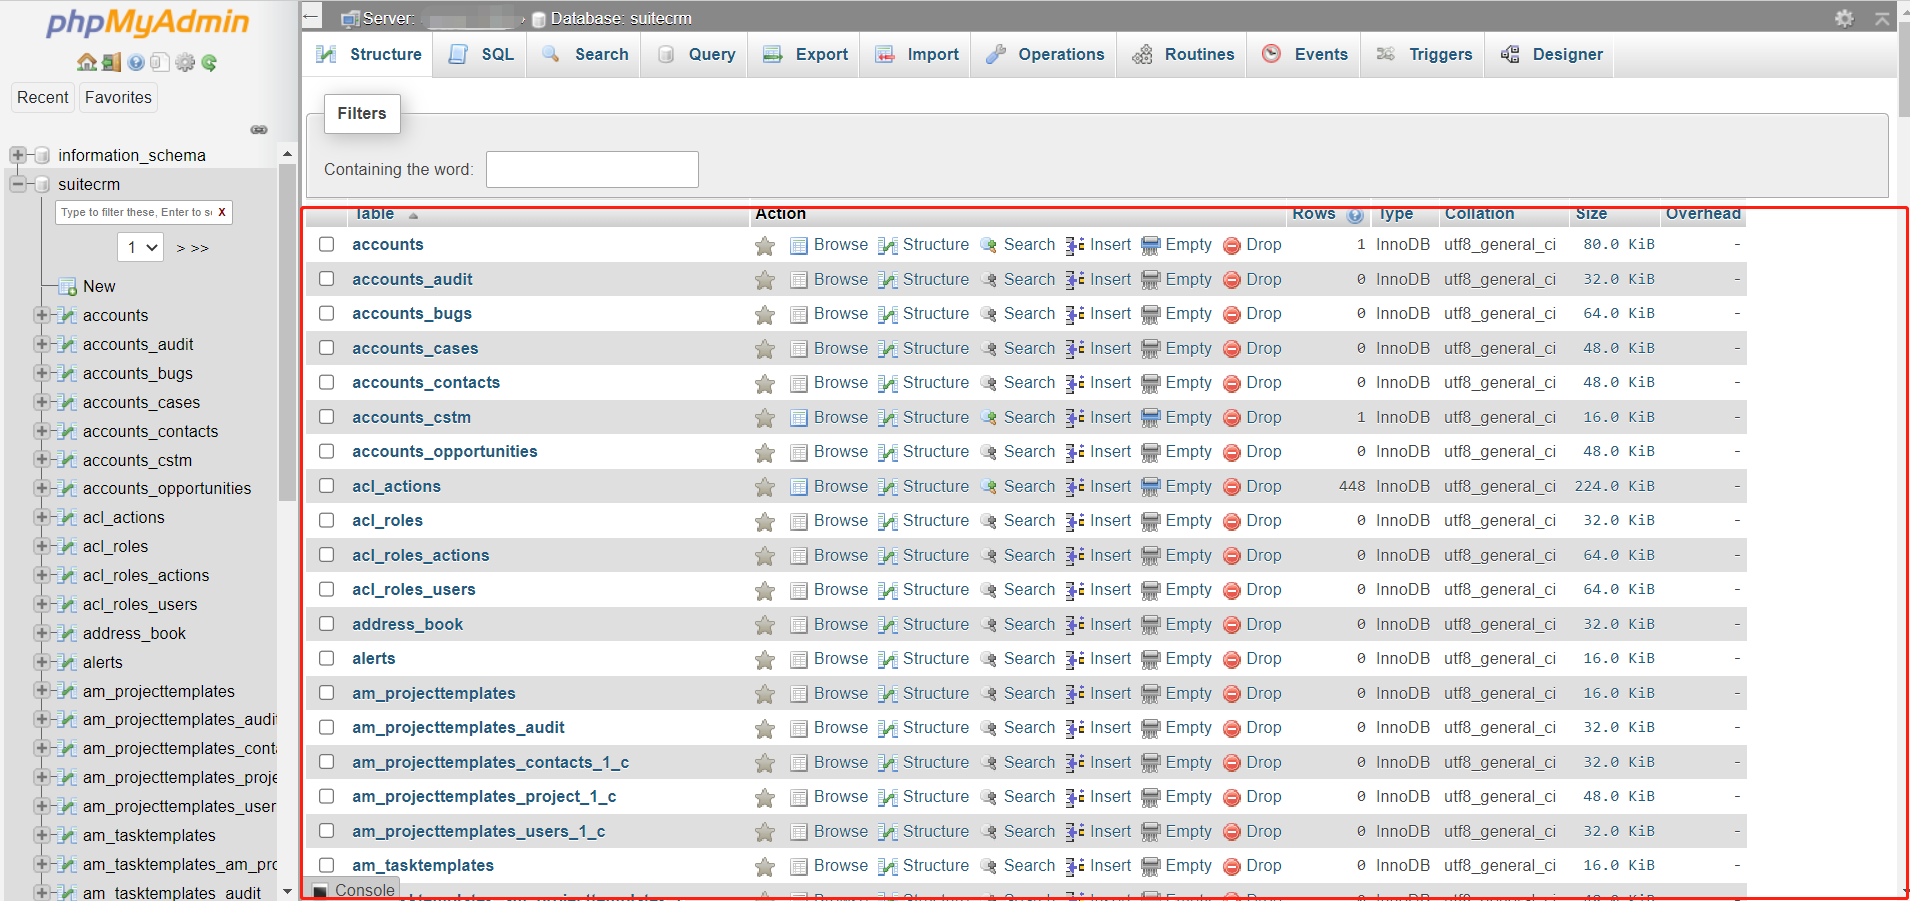
Task: Collapse the suitecrm database node
Action: (x=17, y=184)
